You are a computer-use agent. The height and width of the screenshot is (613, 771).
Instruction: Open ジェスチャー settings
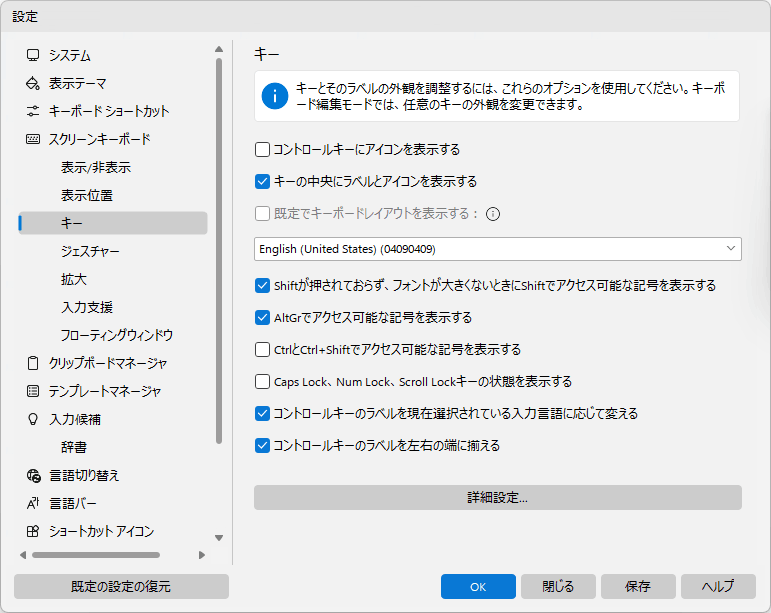(x=90, y=252)
